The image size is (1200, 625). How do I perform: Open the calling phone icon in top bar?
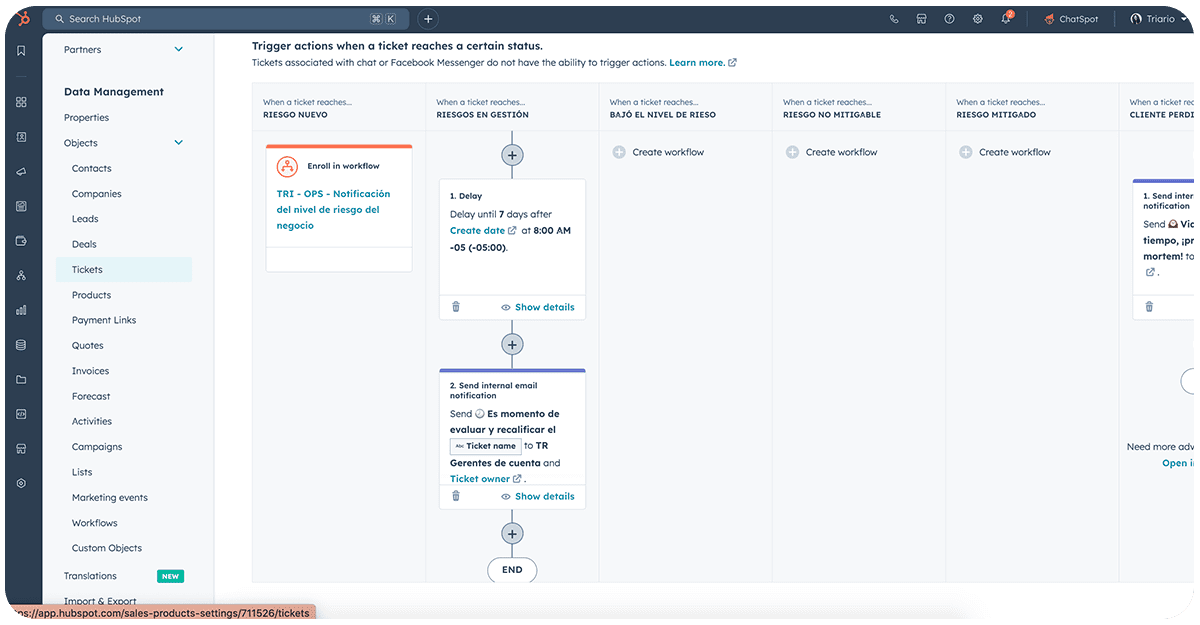[x=894, y=19]
